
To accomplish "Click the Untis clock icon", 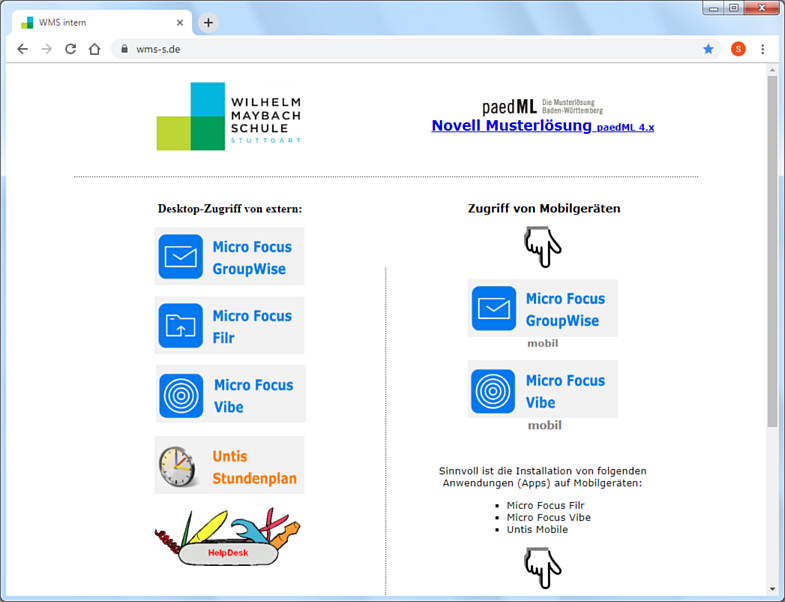I will coord(177,466).
